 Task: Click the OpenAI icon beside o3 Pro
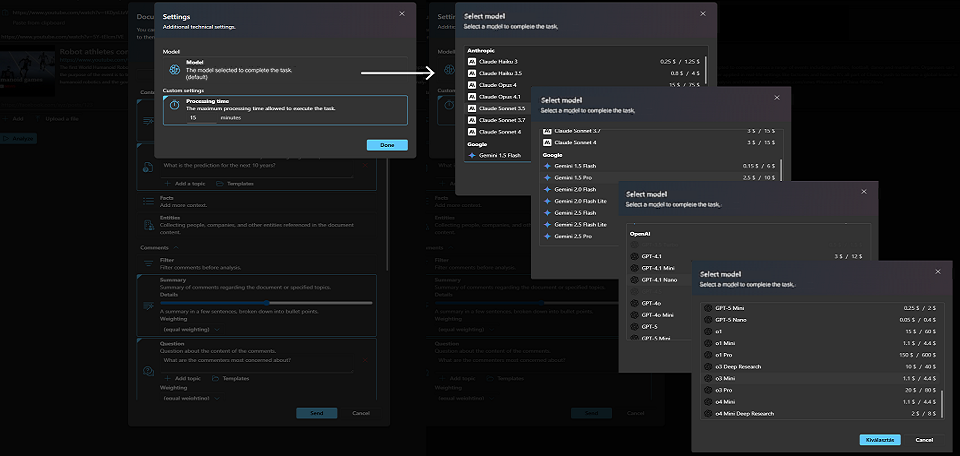point(708,390)
